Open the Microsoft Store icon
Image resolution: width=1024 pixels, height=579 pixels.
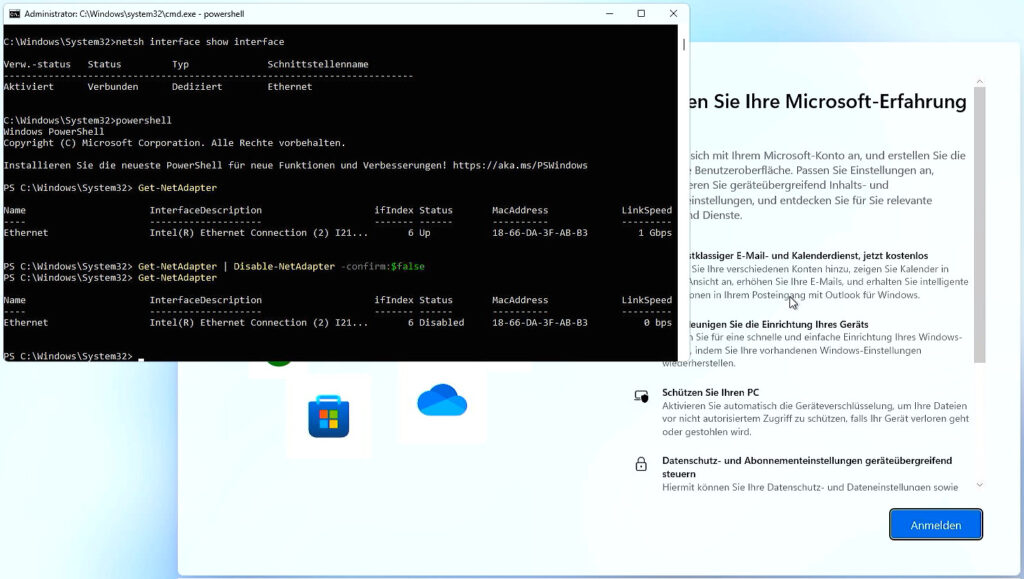[x=328, y=416]
